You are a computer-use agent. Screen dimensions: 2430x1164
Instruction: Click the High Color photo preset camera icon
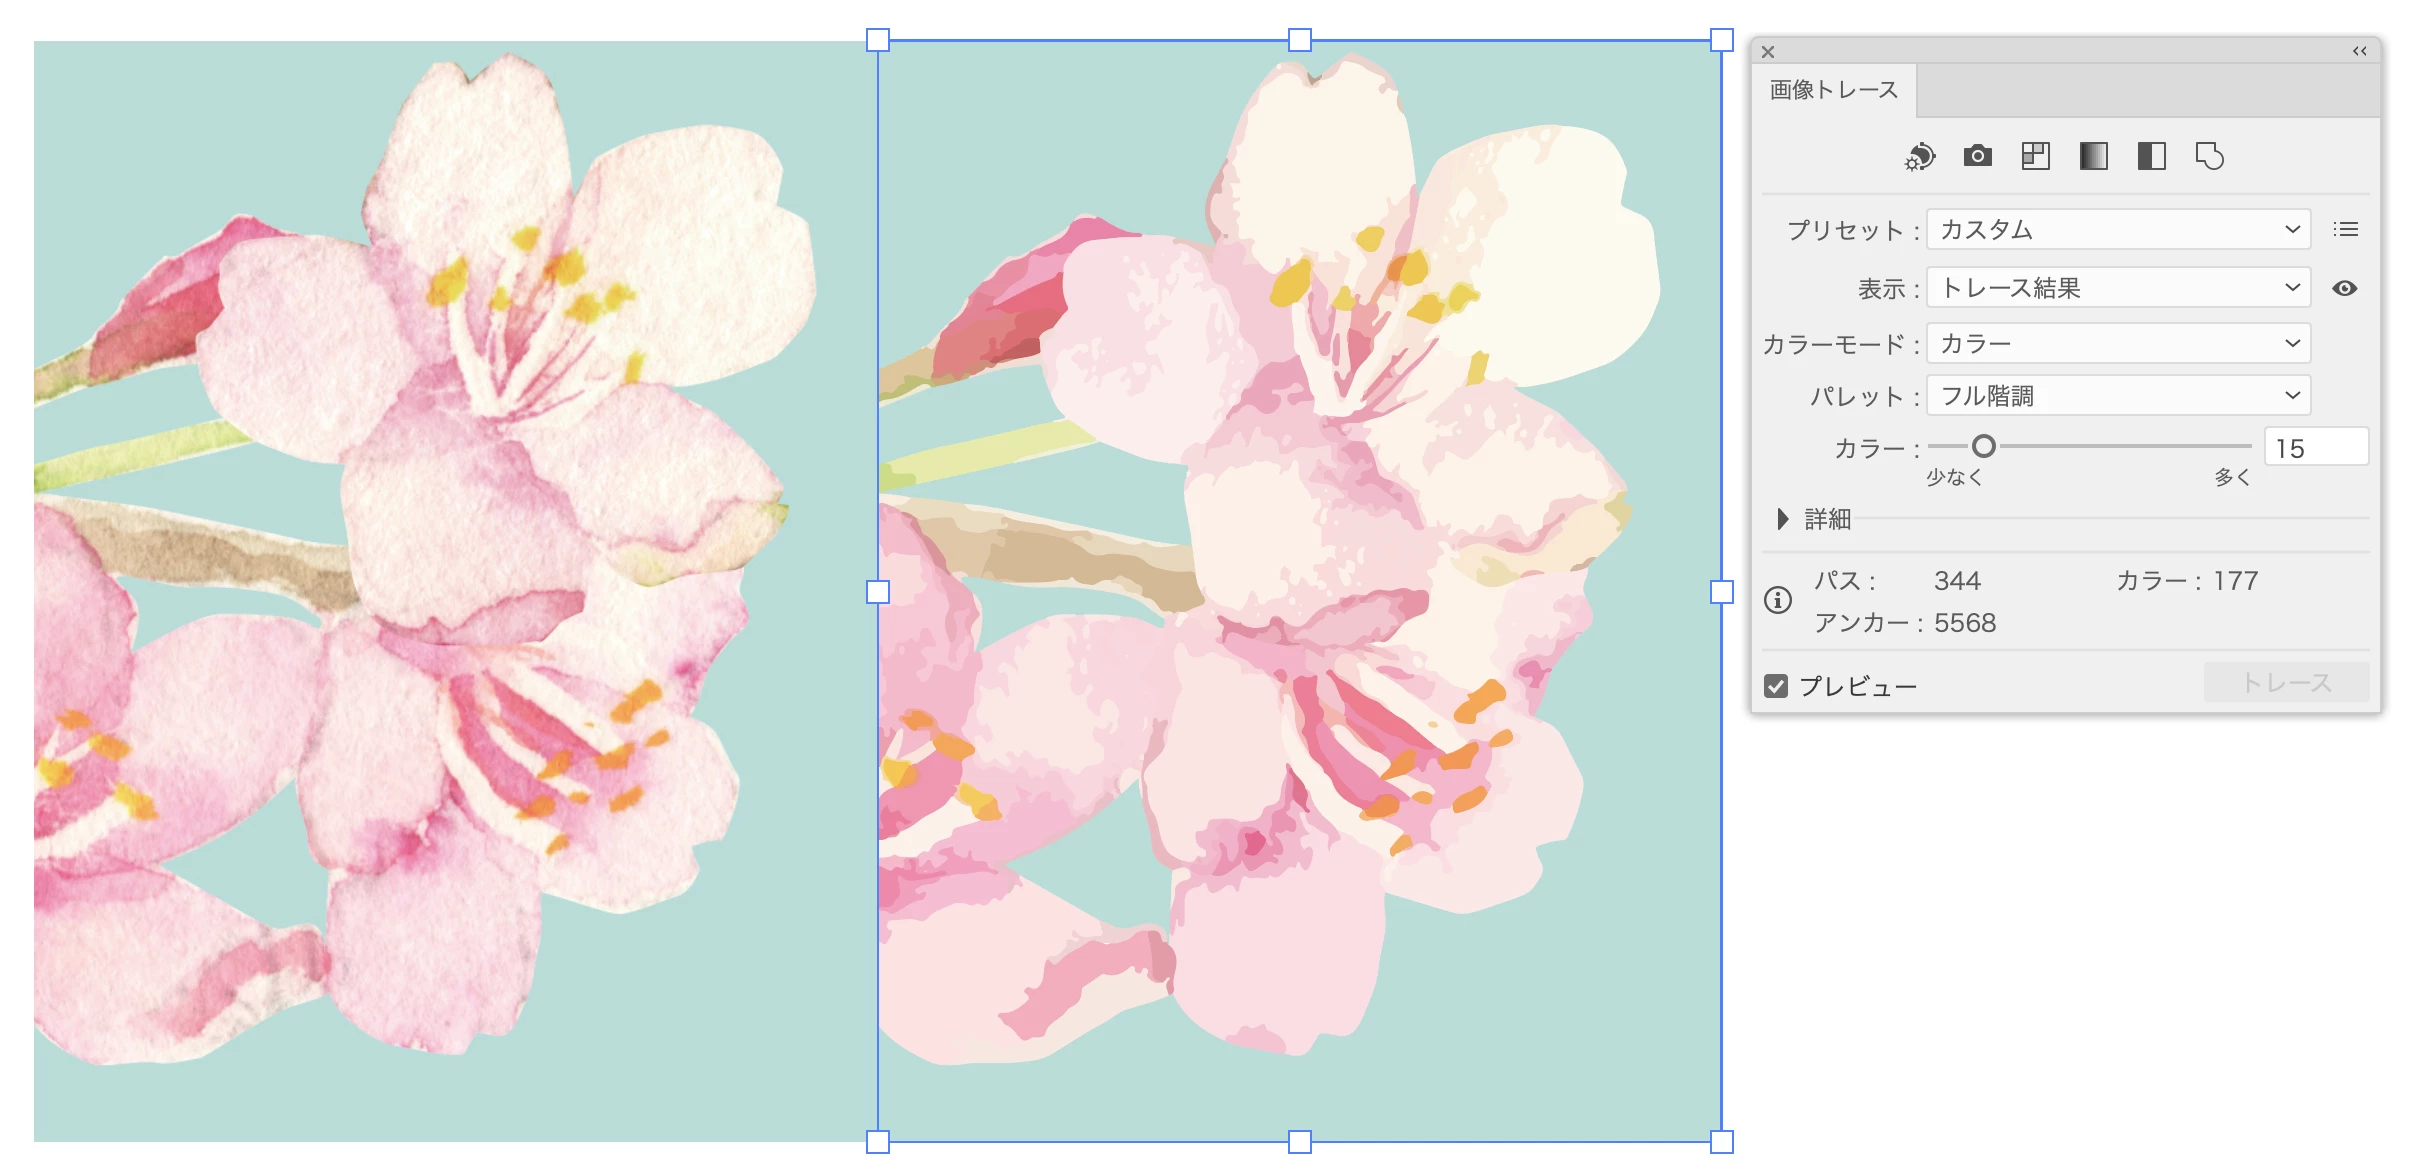click(1977, 156)
